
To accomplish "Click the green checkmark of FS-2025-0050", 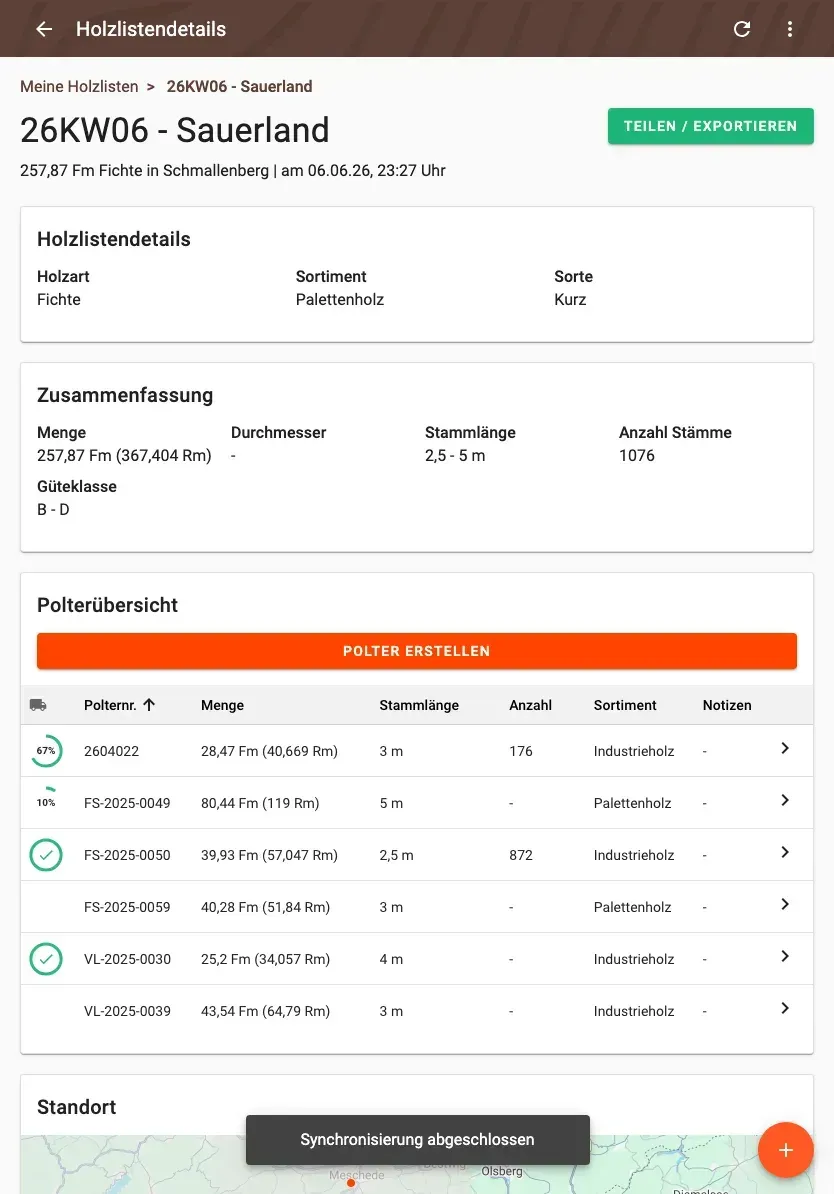I will [46, 855].
